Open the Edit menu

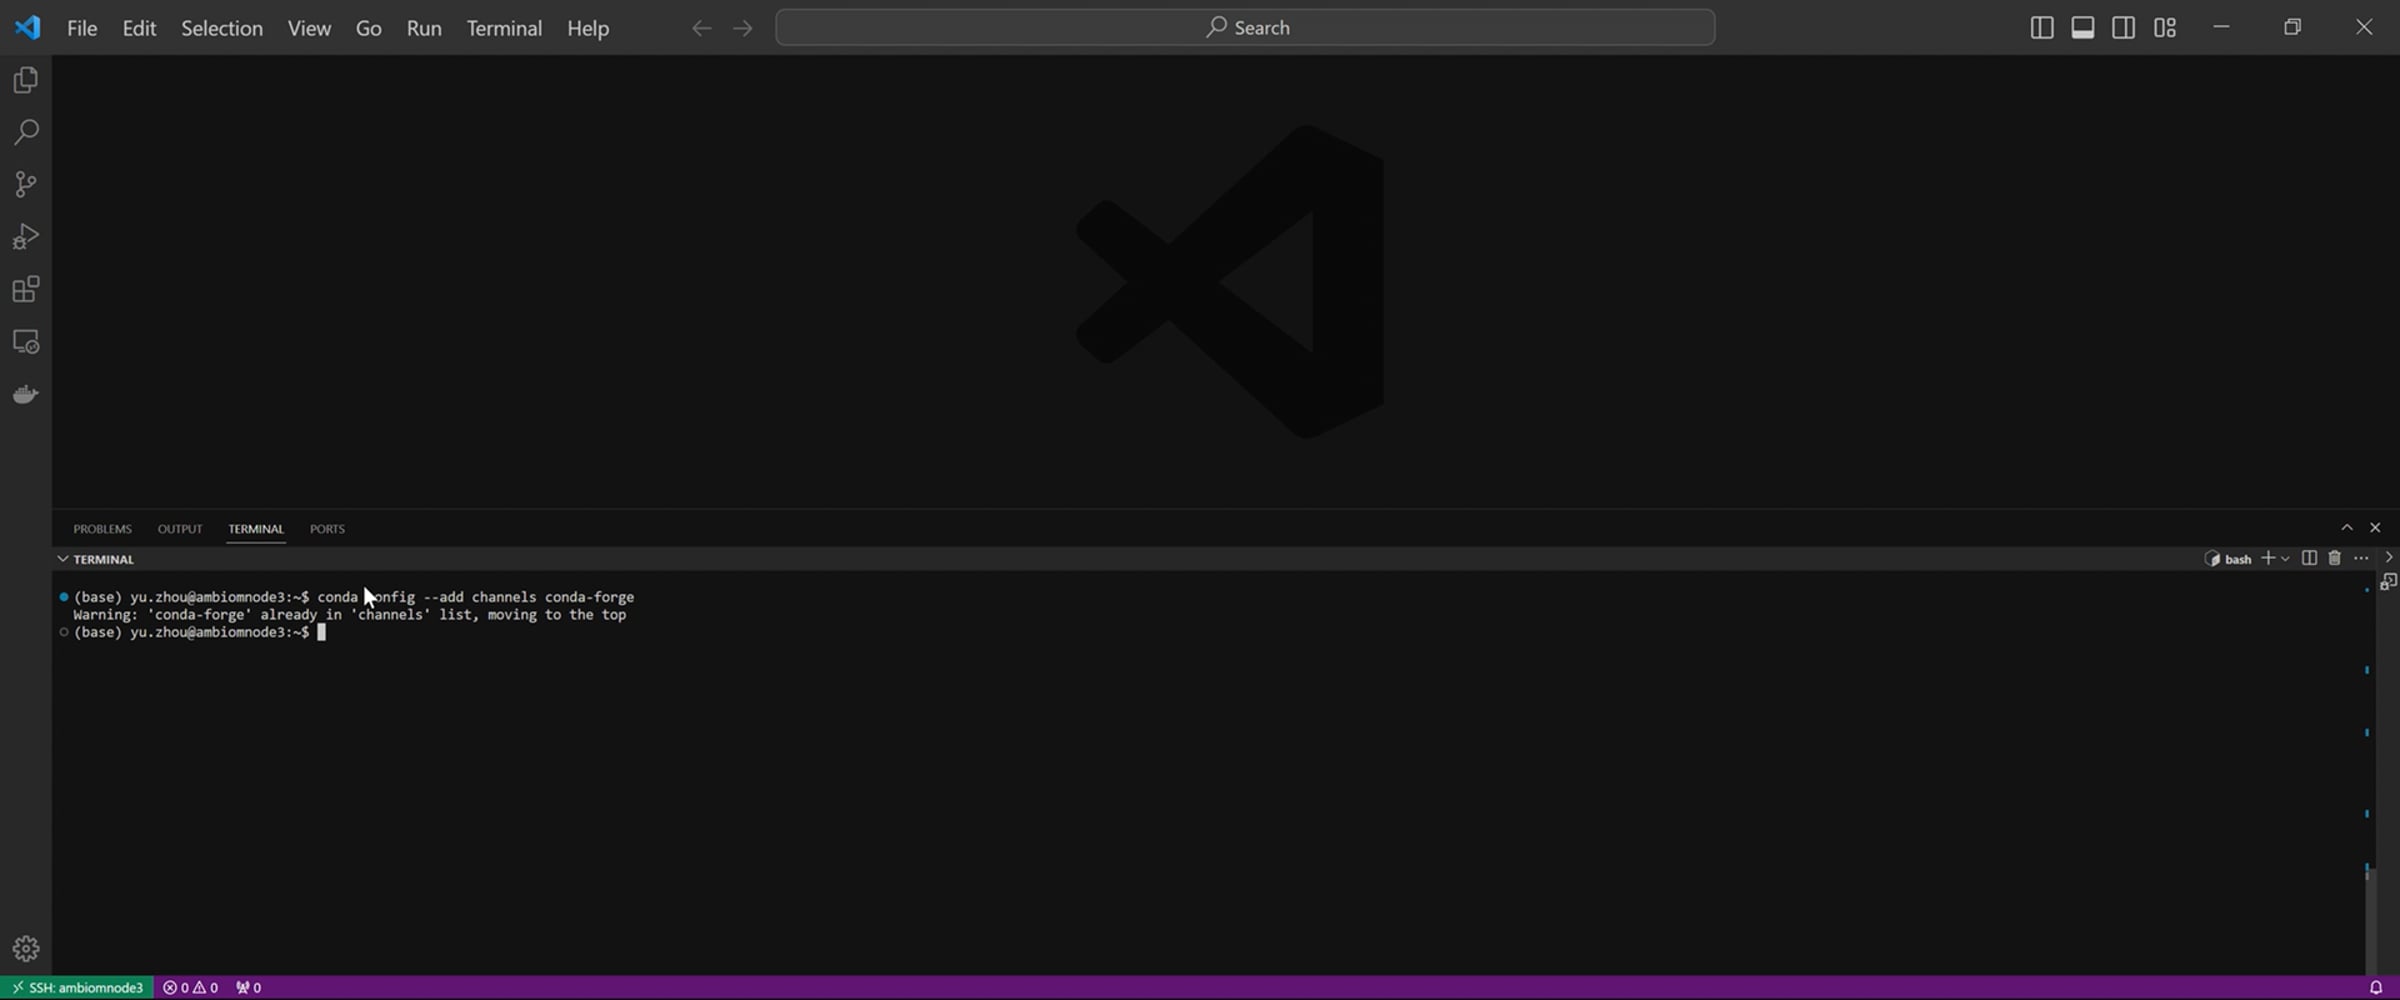point(139,28)
